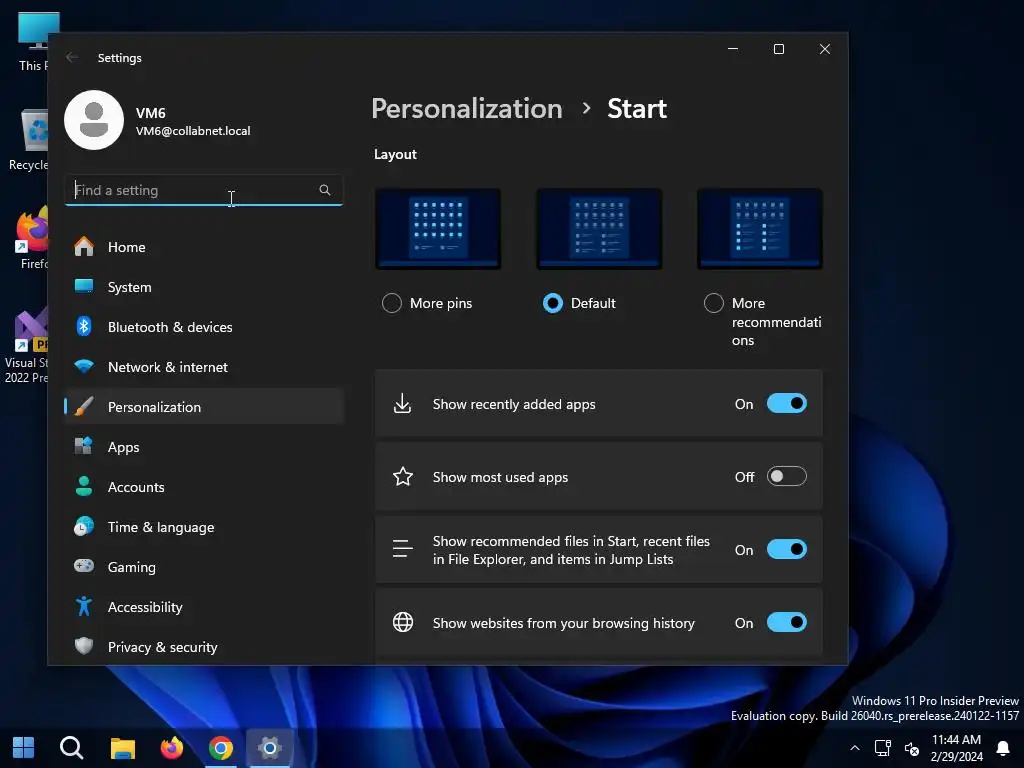This screenshot has height=768, width=1024.
Task: Click the Time & language clock icon
Action: point(84,526)
